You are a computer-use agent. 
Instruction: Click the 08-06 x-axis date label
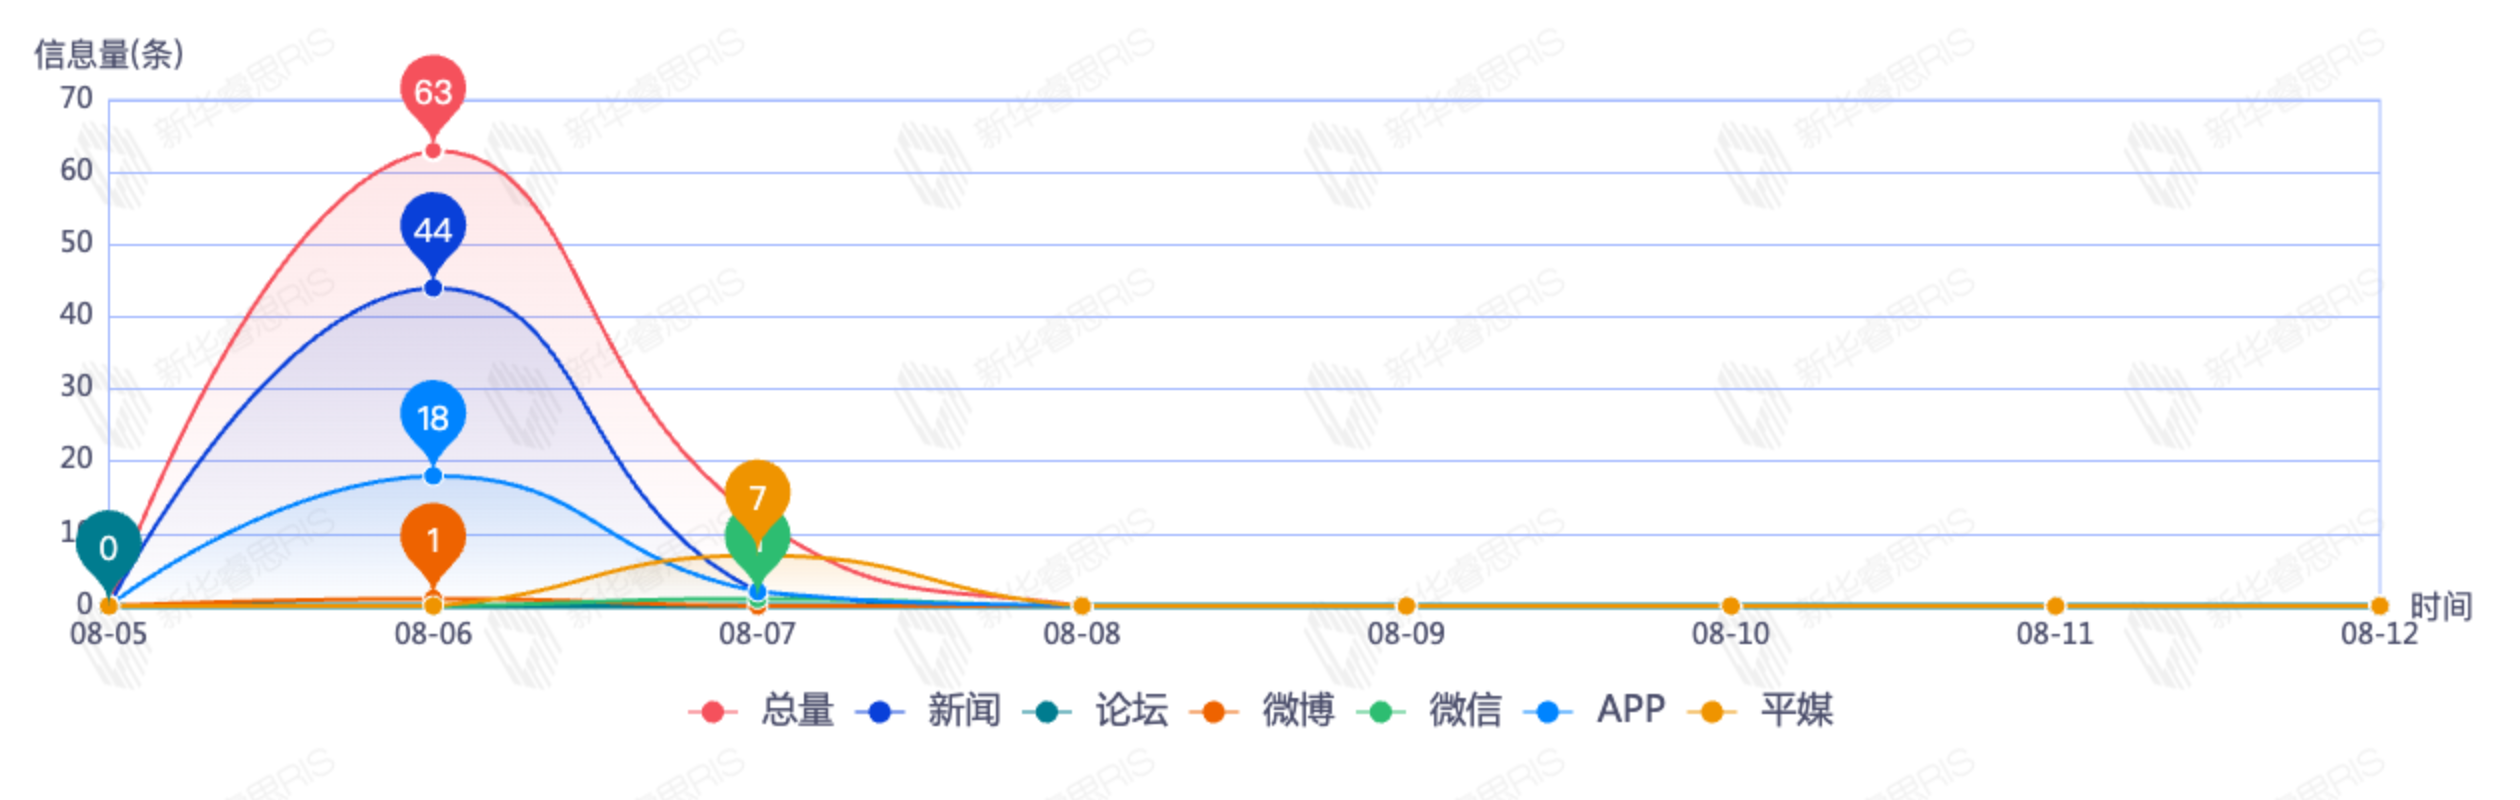[x=433, y=634]
